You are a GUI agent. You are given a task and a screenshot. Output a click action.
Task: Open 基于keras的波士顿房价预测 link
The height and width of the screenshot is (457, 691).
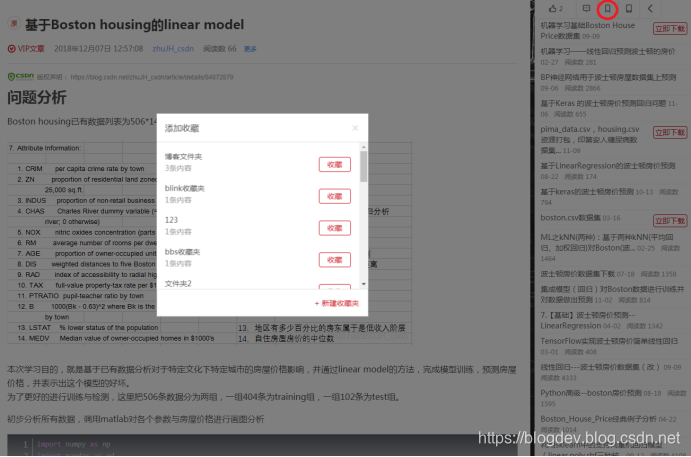tap(587, 192)
